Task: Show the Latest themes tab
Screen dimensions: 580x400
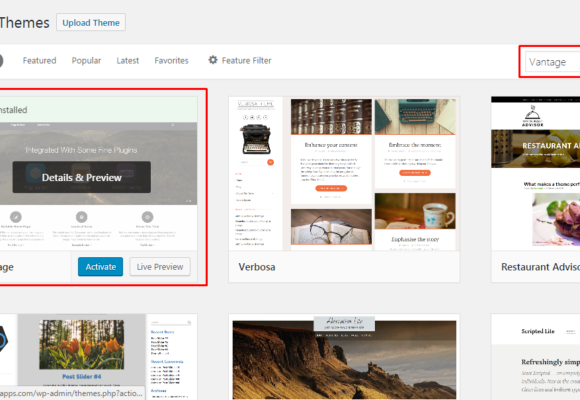Action: point(128,60)
